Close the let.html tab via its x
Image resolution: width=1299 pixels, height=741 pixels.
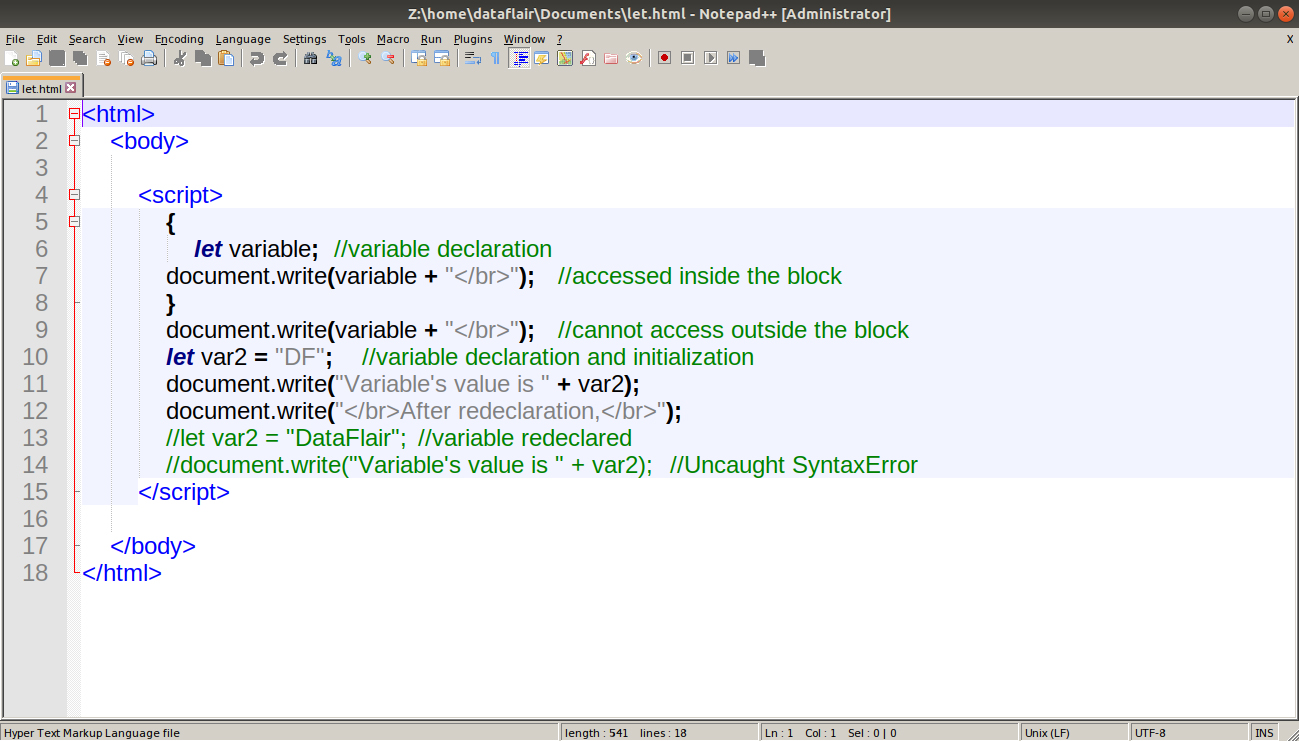[71, 88]
